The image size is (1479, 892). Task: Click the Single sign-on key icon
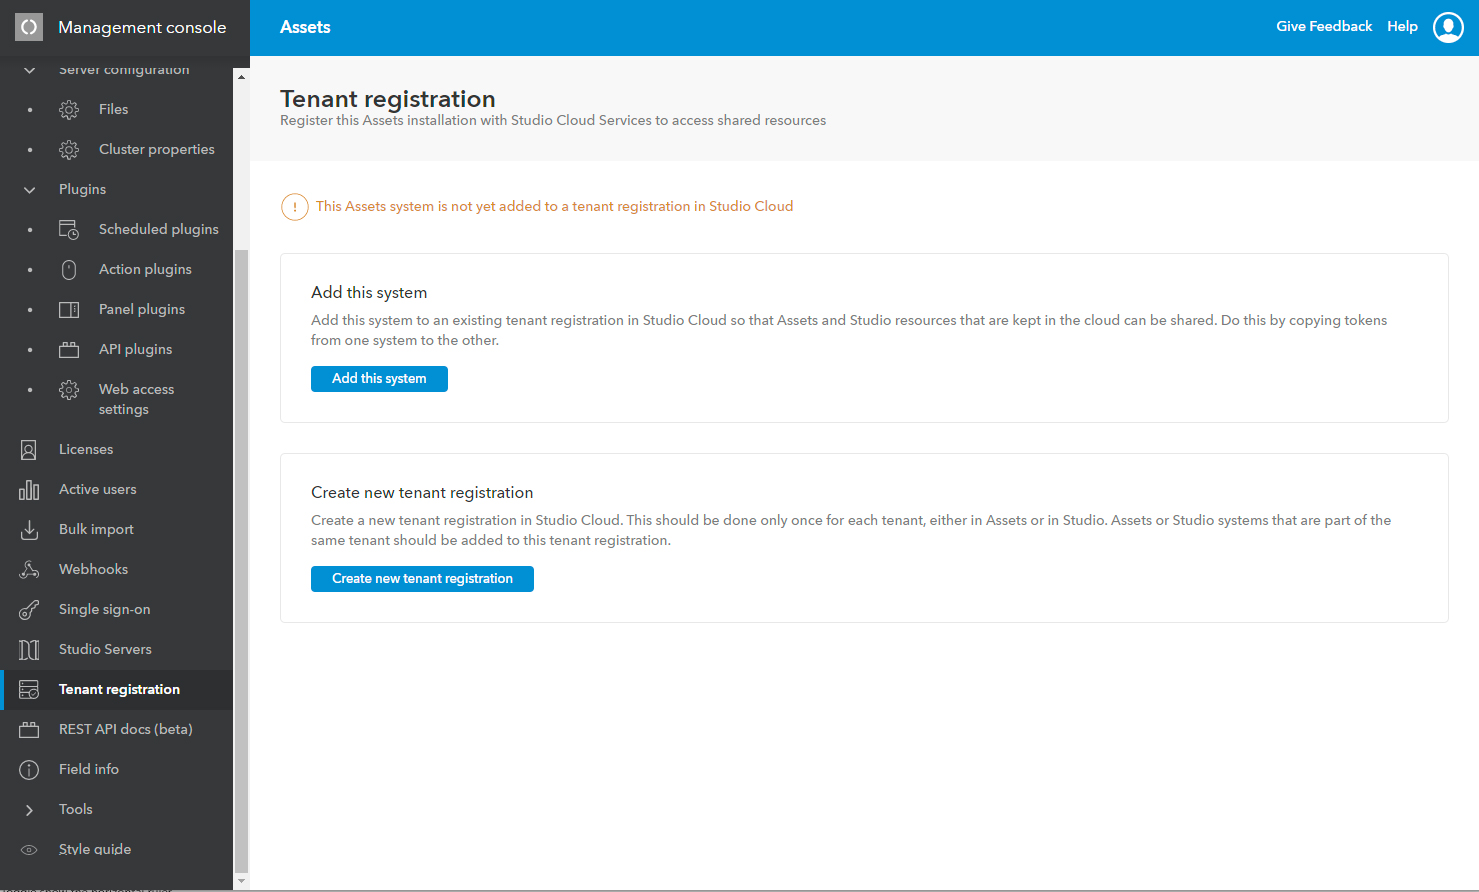point(30,609)
